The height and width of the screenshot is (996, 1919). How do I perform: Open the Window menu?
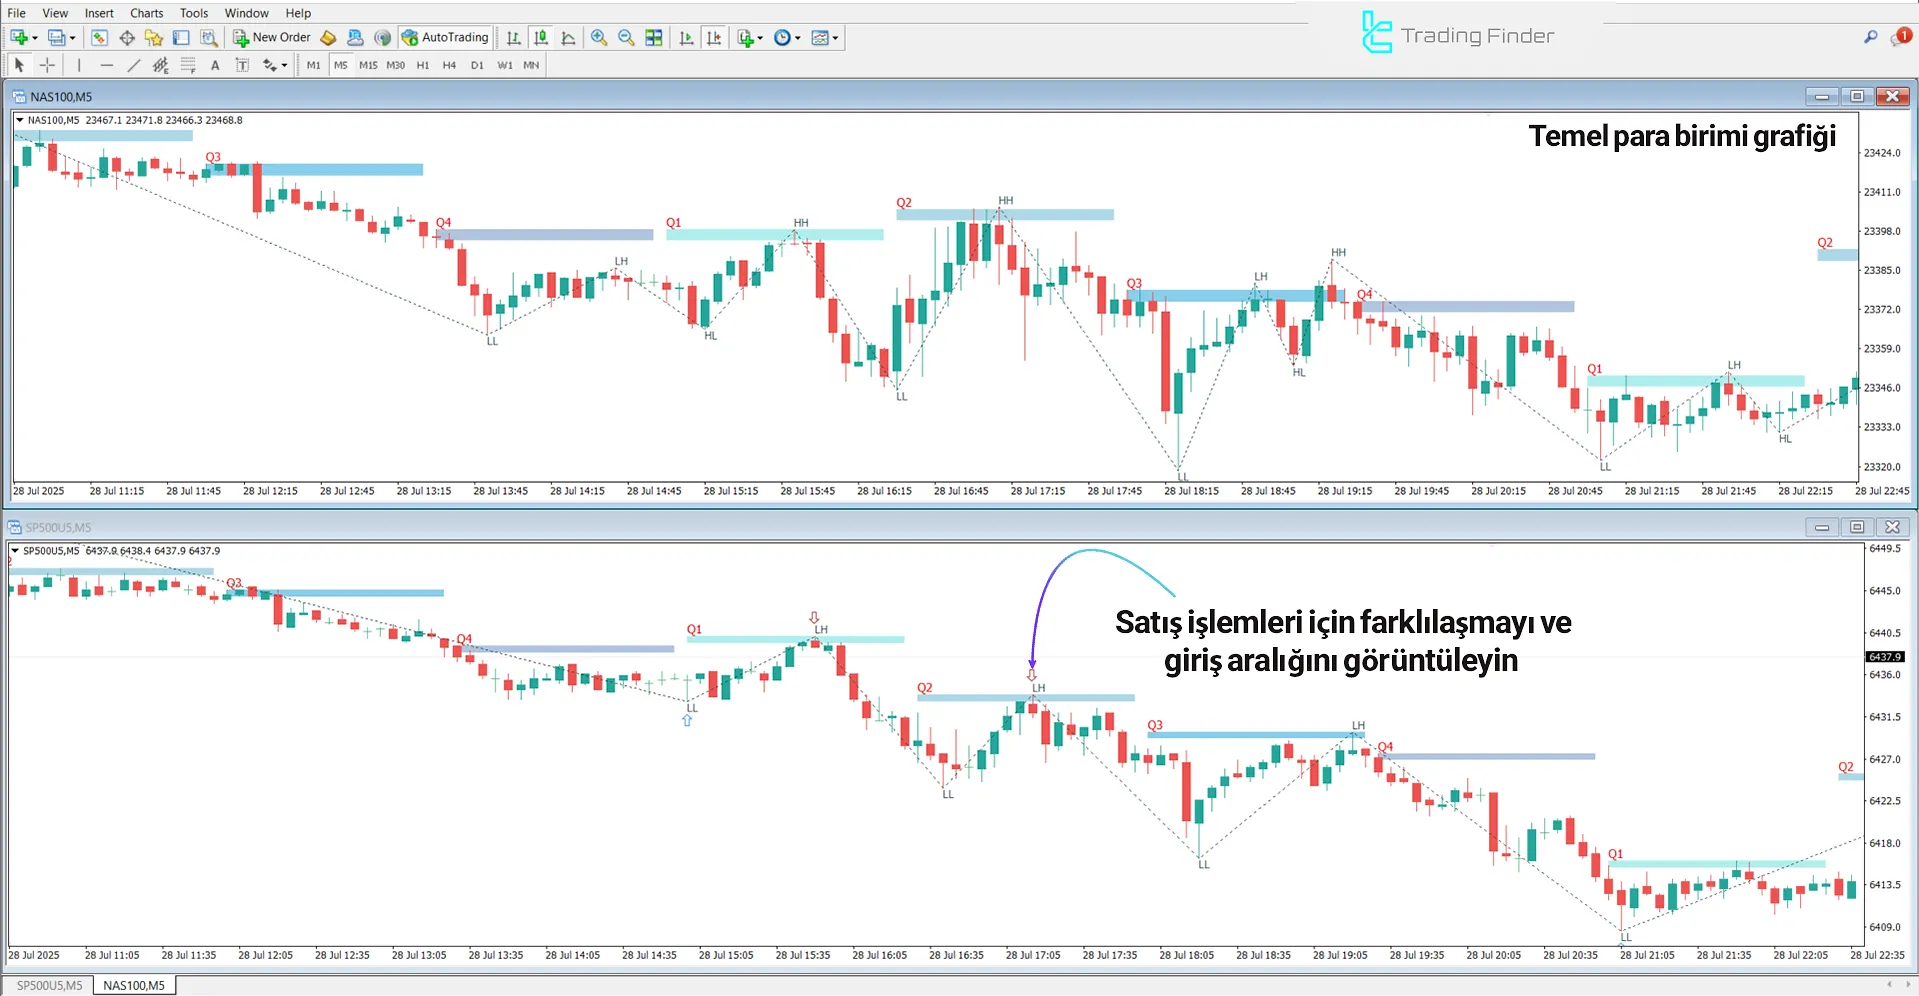click(x=246, y=13)
